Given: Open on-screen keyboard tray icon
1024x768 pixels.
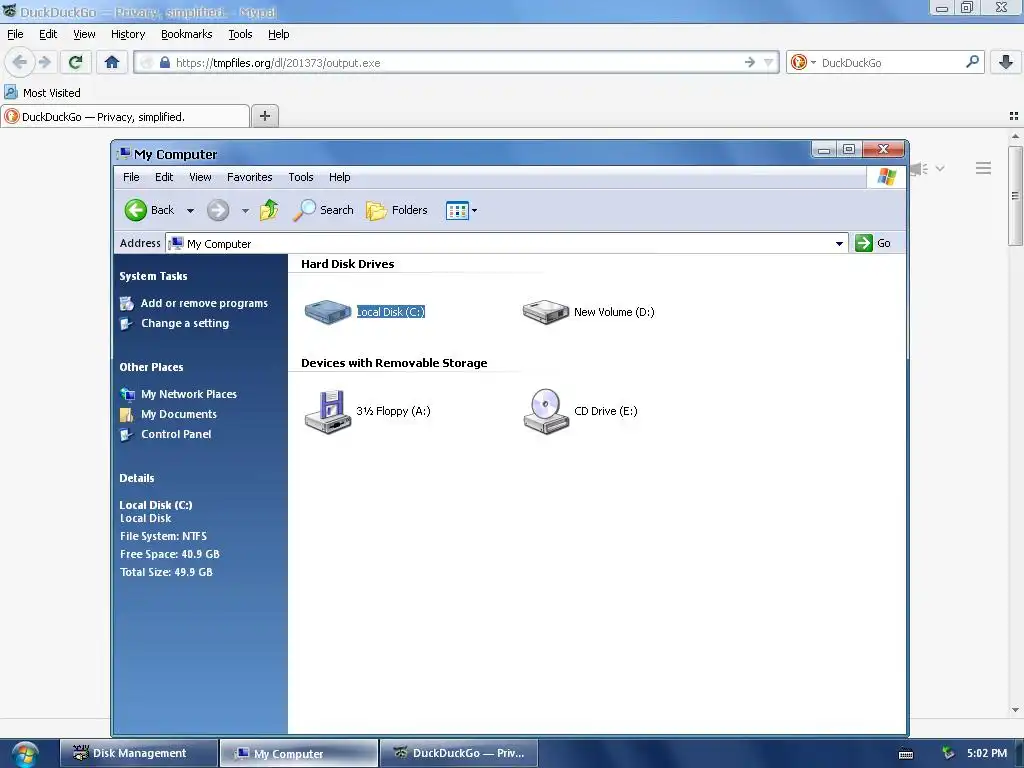Looking at the screenshot, I should tap(906, 754).
